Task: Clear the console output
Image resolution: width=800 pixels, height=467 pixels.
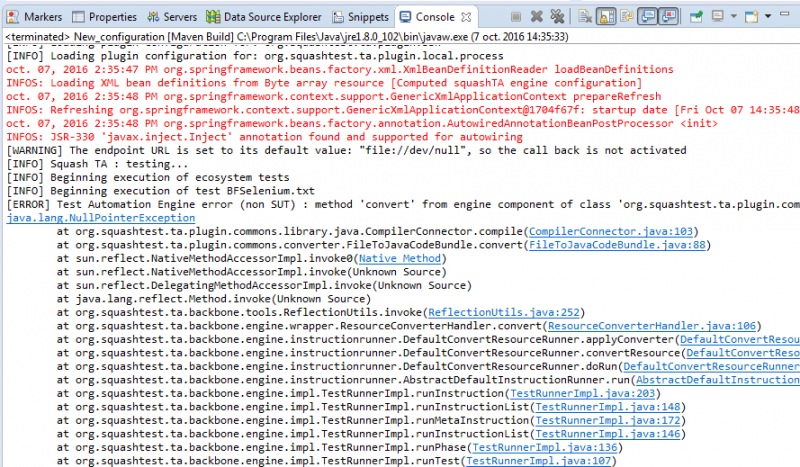Action: pyautogui.click(x=584, y=16)
